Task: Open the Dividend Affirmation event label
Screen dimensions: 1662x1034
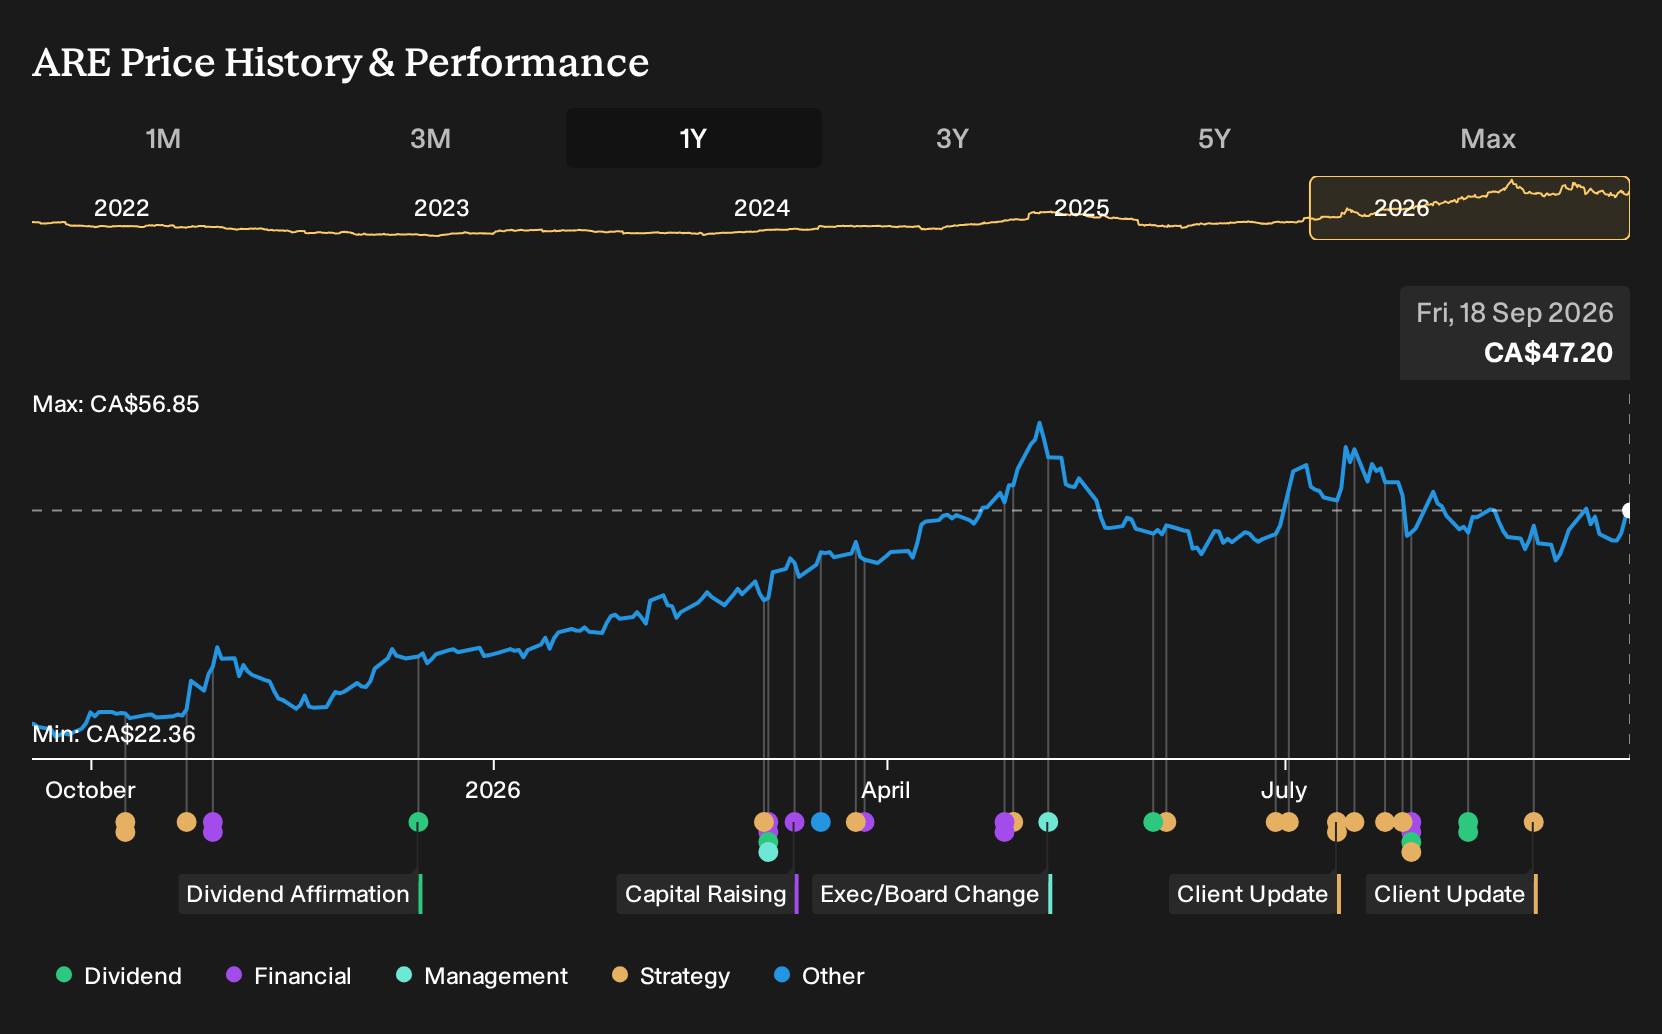Action: 301,894
